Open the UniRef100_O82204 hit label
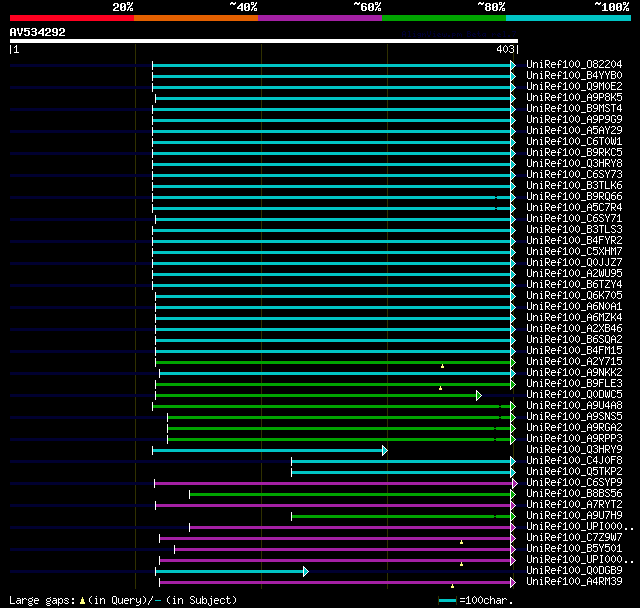640x608 pixels. click(574, 64)
